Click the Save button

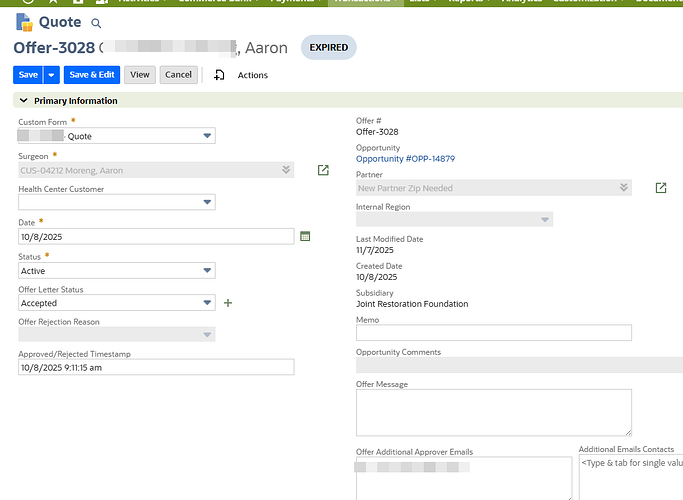click(x=28, y=75)
